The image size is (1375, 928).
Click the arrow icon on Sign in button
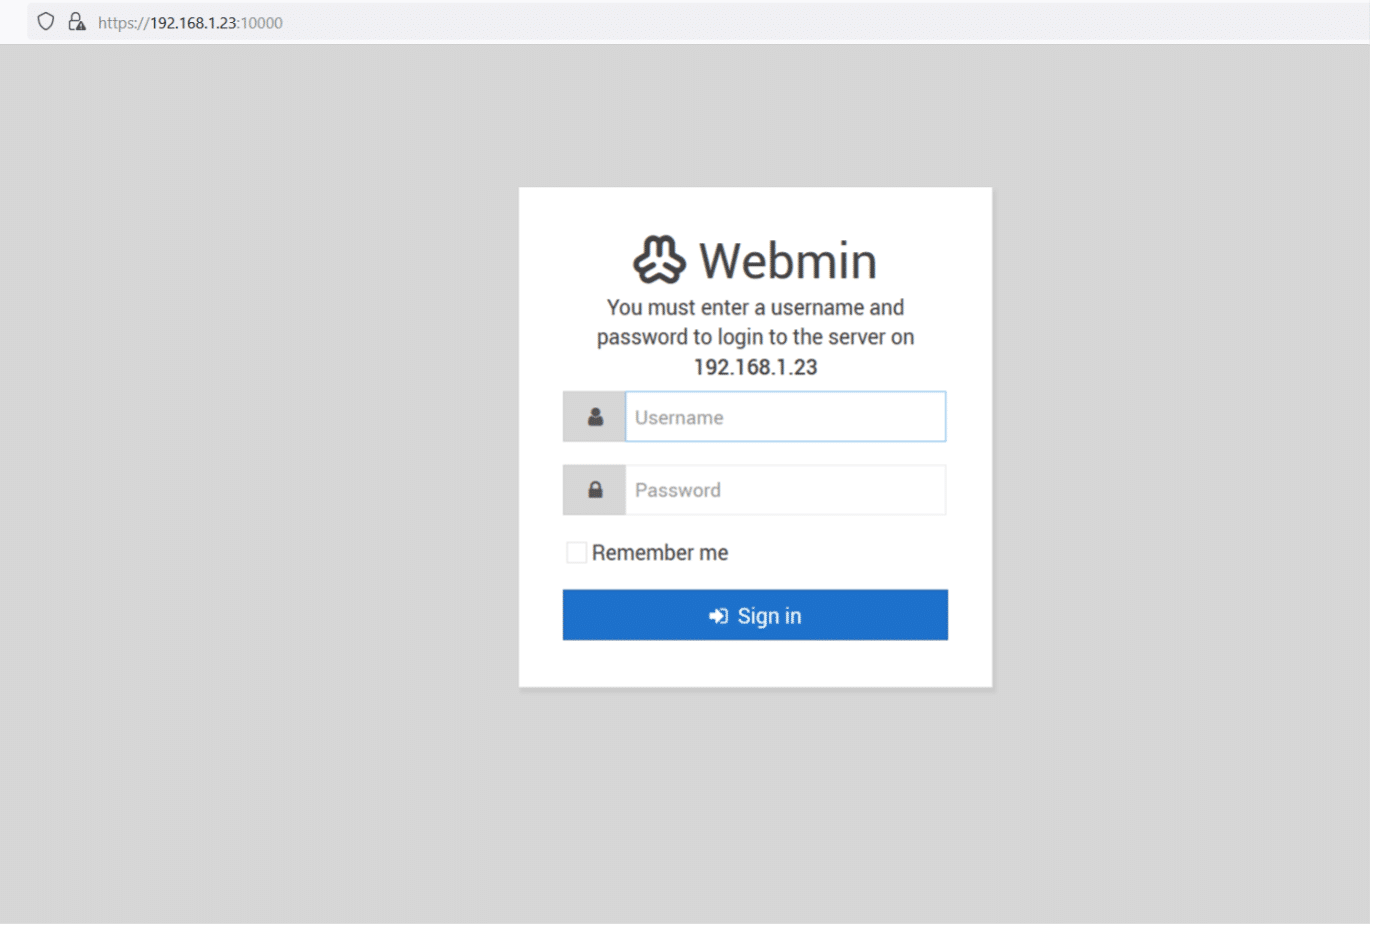(718, 616)
